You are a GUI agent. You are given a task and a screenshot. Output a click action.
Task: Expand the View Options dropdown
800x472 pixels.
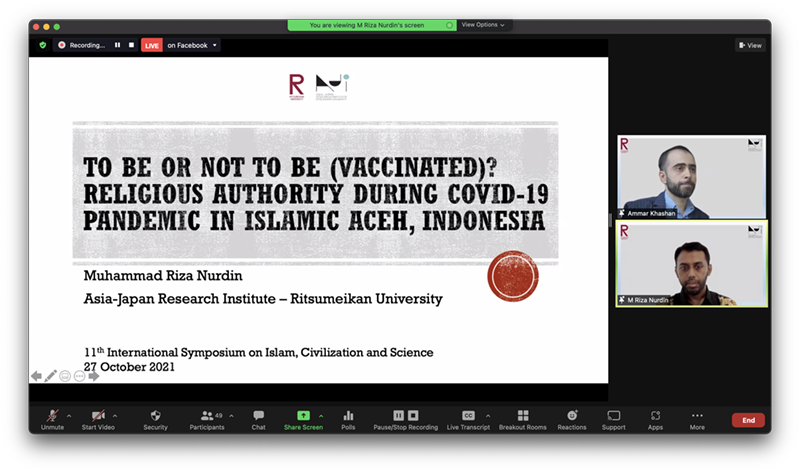(483, 25)
